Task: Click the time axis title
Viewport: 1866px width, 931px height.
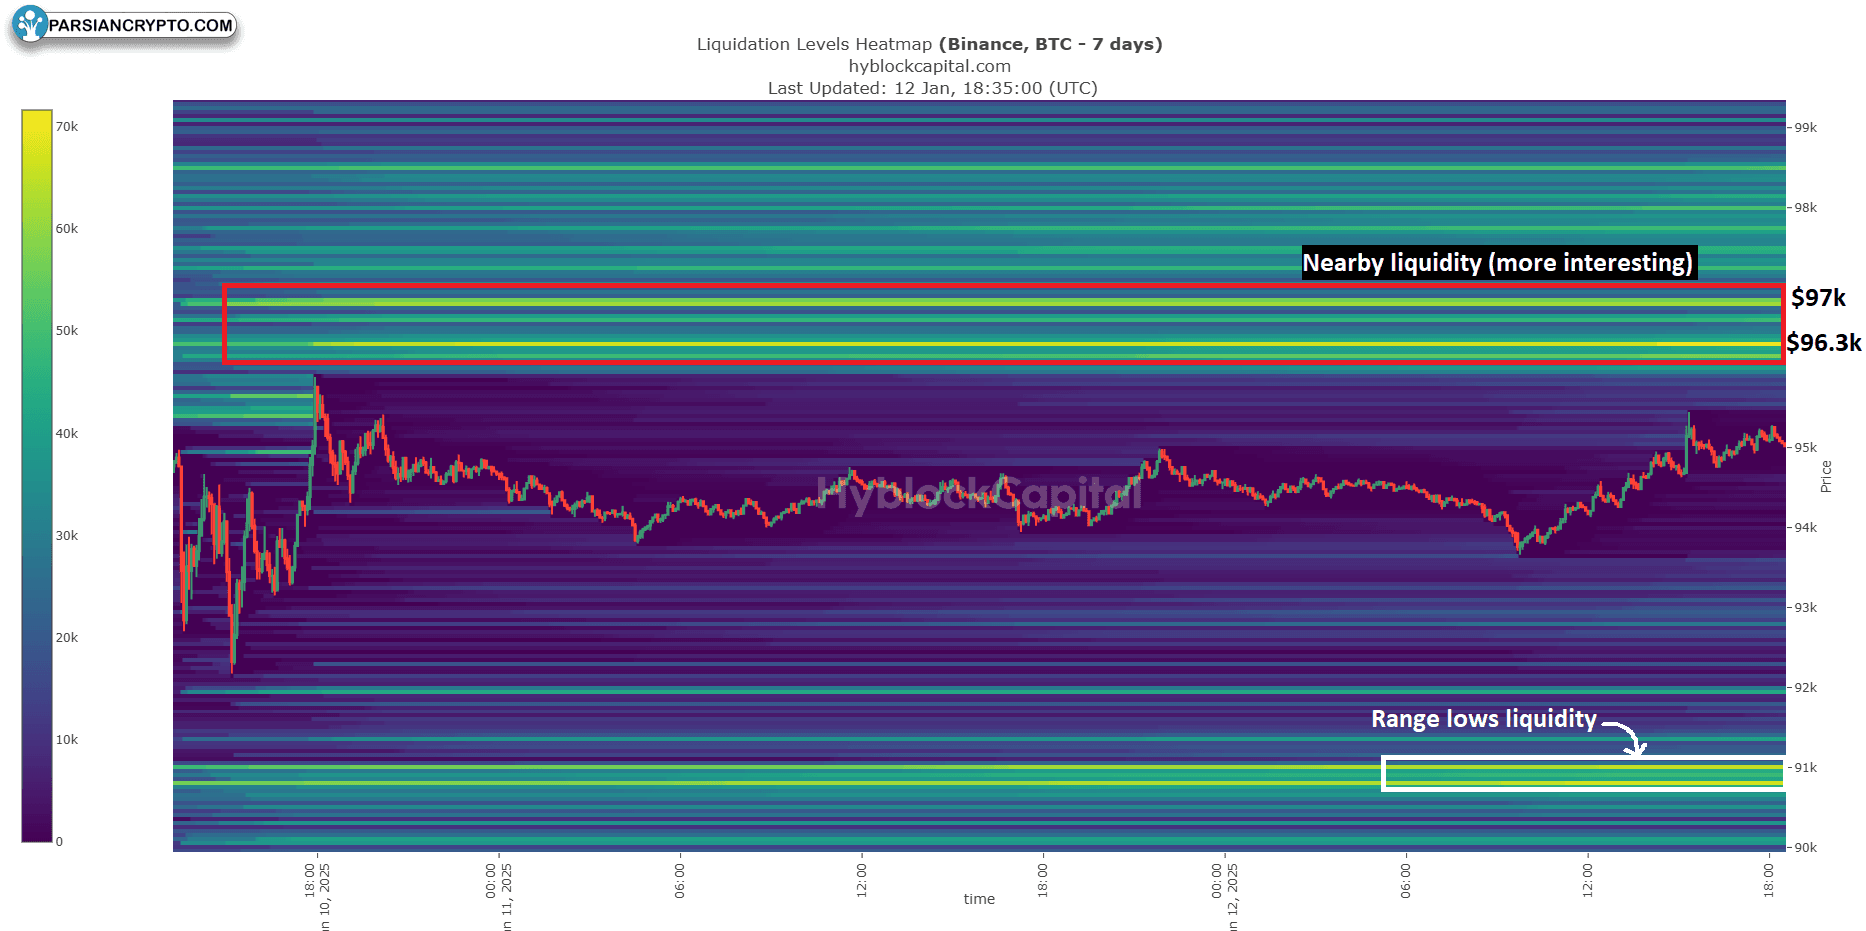Action: [979, 899]
